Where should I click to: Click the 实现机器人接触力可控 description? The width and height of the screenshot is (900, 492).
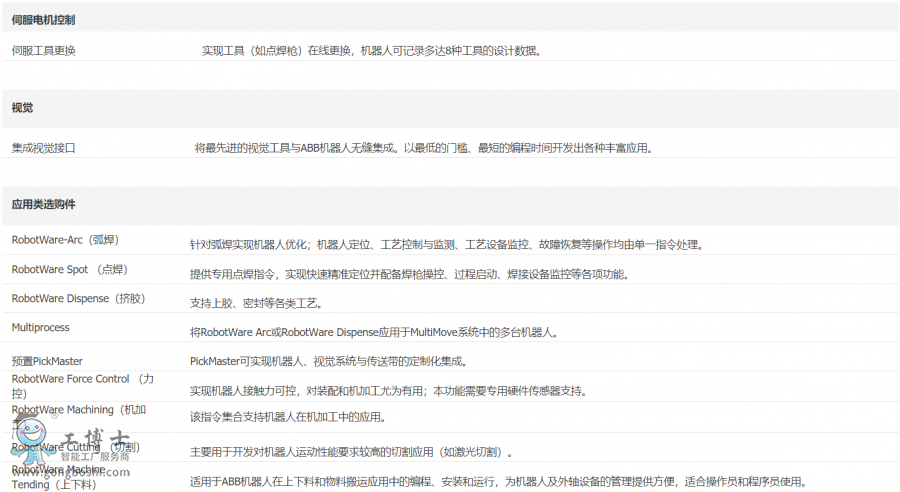[x=388, y=391]
